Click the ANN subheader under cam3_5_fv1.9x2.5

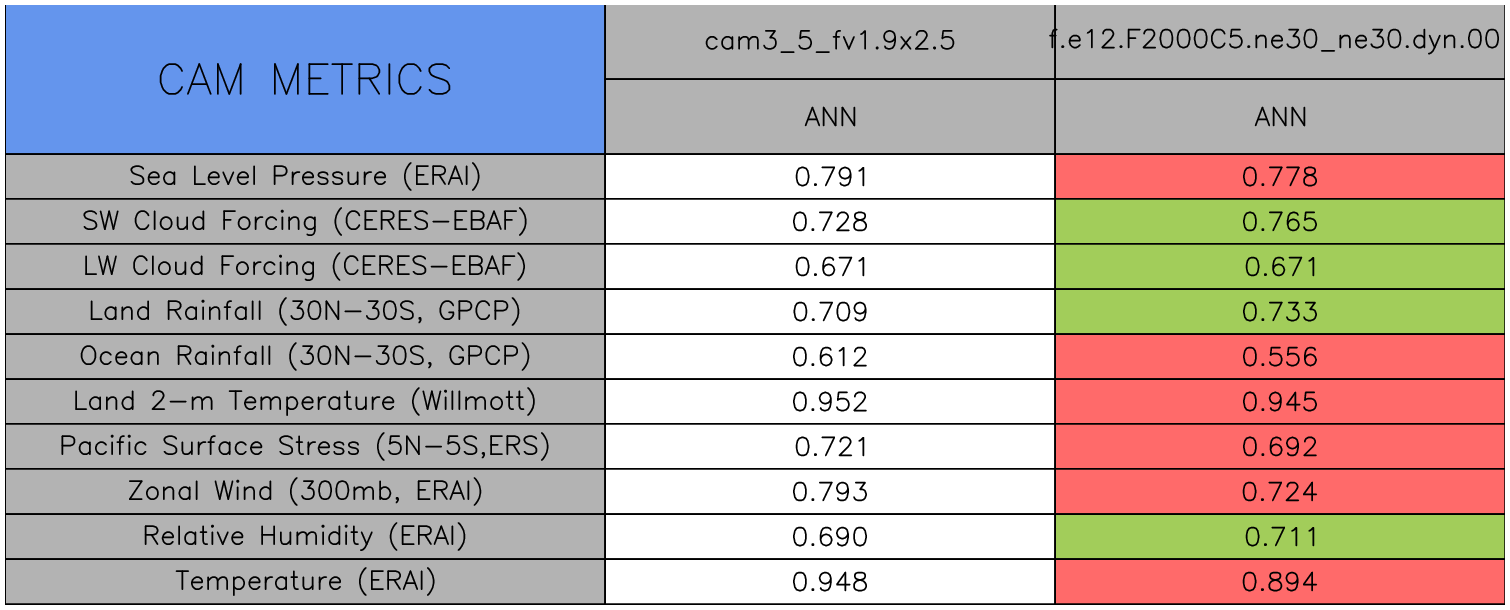point(830,117)
